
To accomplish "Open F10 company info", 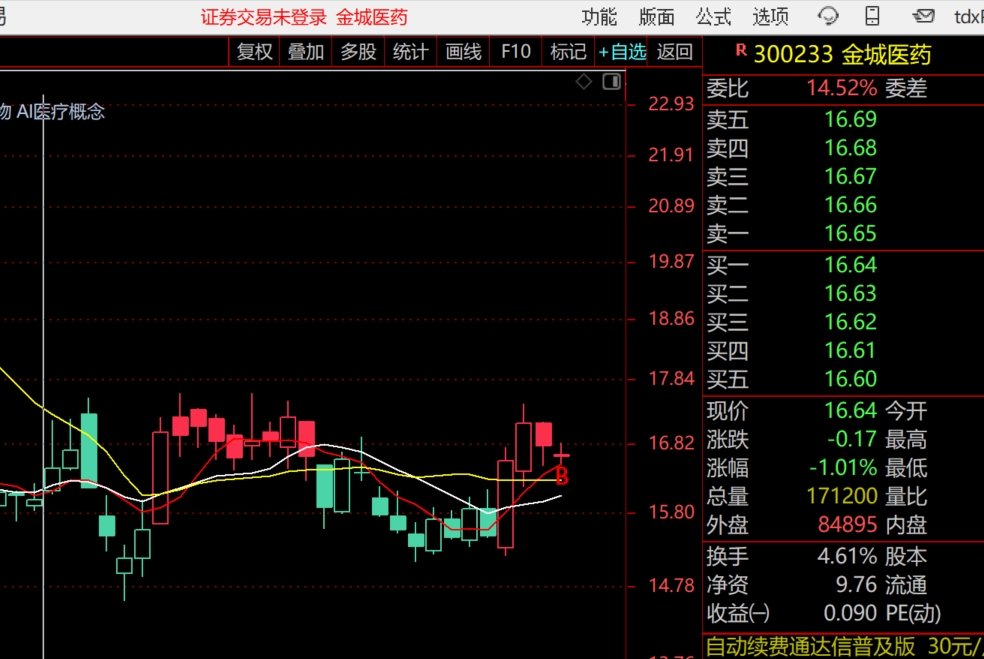I will (516, 52).
